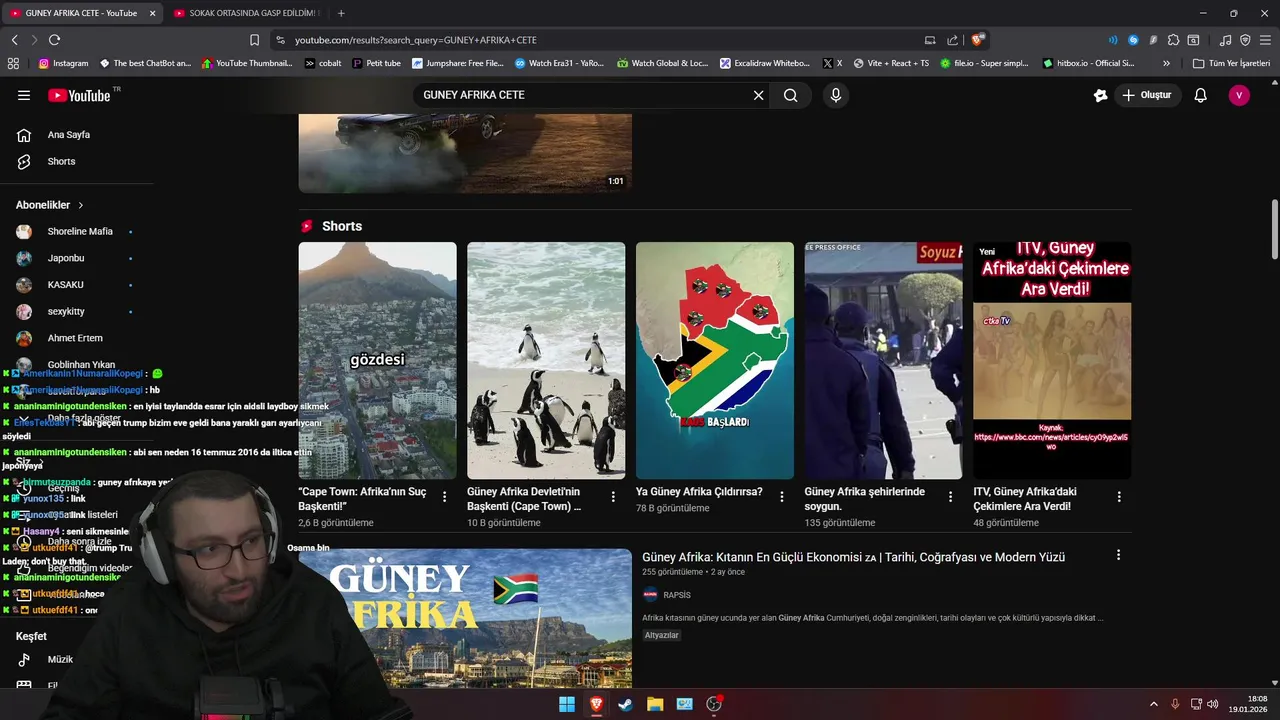
Task: Open the media control music note icon
Action: pyautogui.click(x=1225, y=40)
